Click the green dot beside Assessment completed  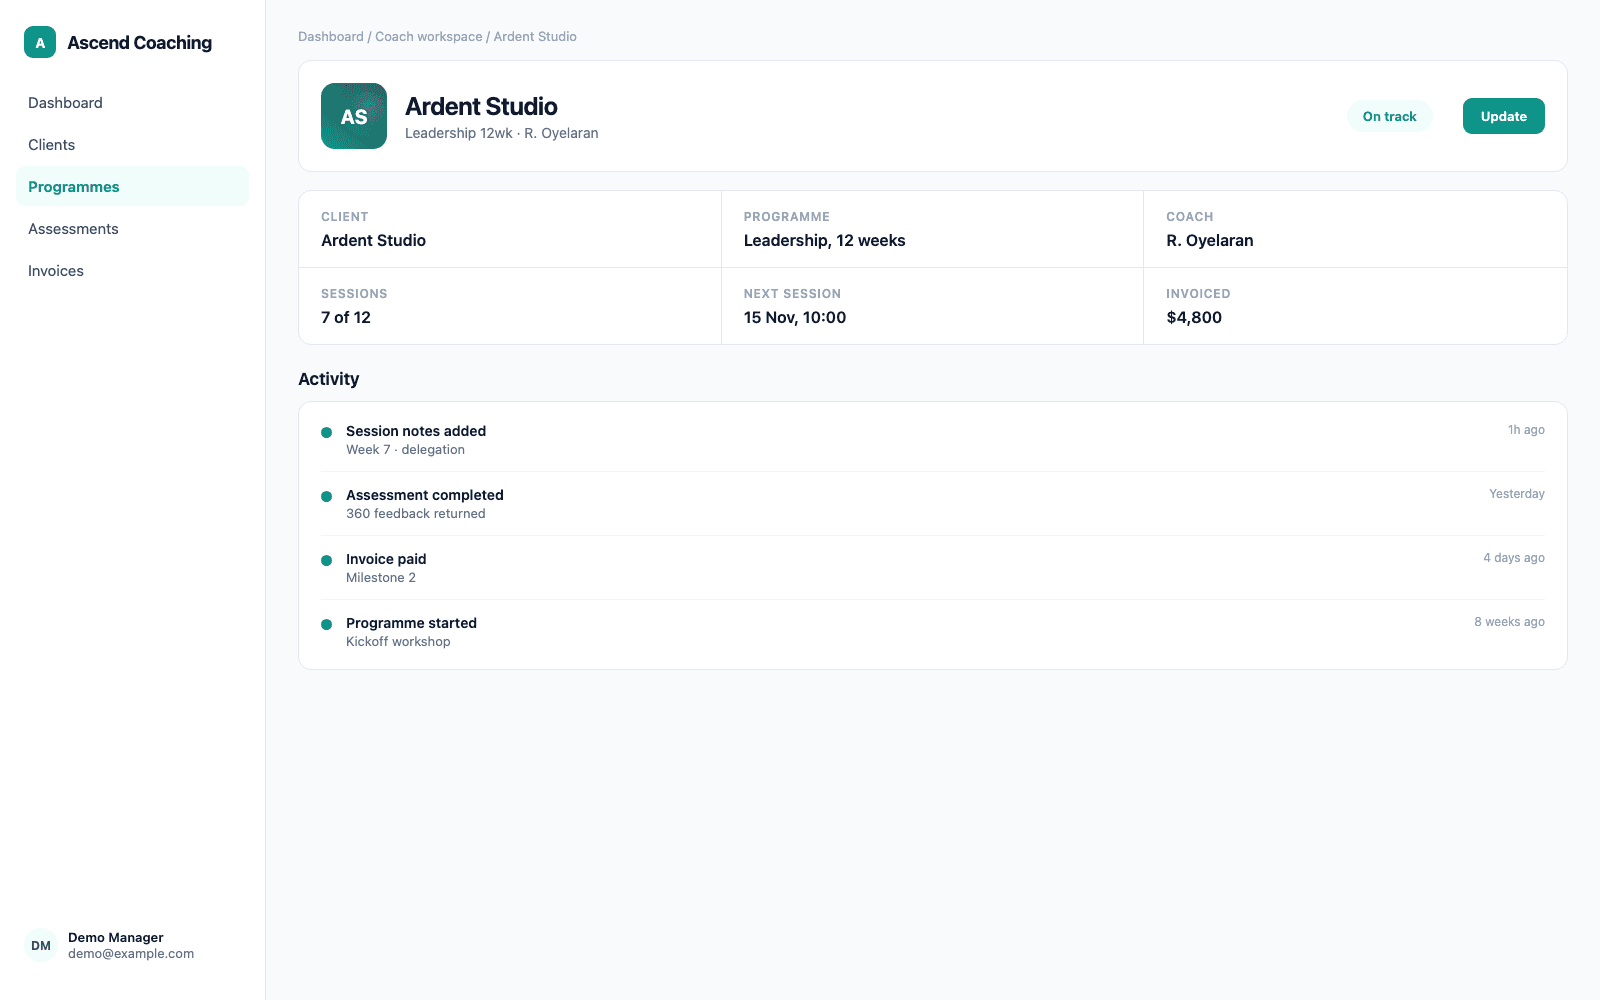(x=326, y=497)
